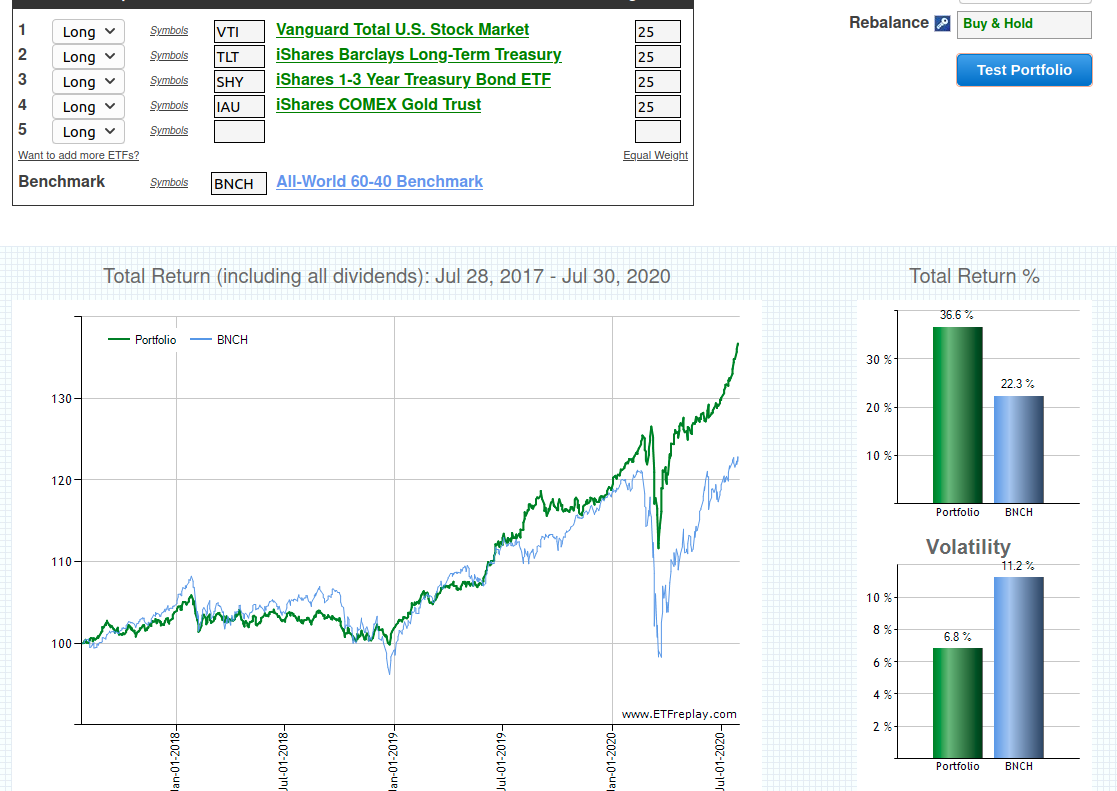Click the Symbols lookup link for row 2
Viewport: 1117px width, 791px height.
click(169, 56)
